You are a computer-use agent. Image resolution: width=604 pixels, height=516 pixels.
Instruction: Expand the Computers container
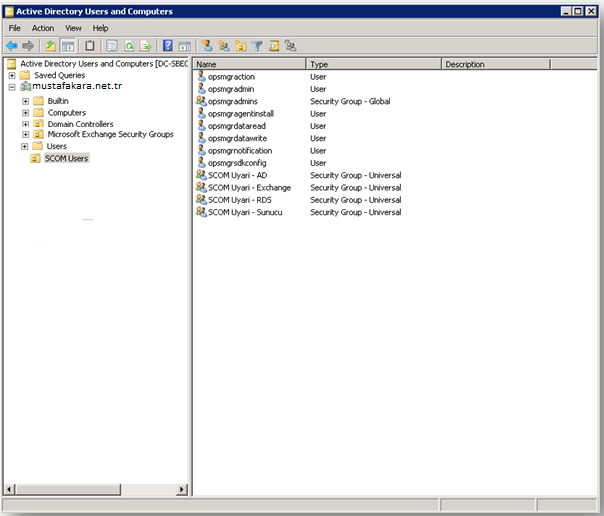pyautogui.click(x=25, y=113)
